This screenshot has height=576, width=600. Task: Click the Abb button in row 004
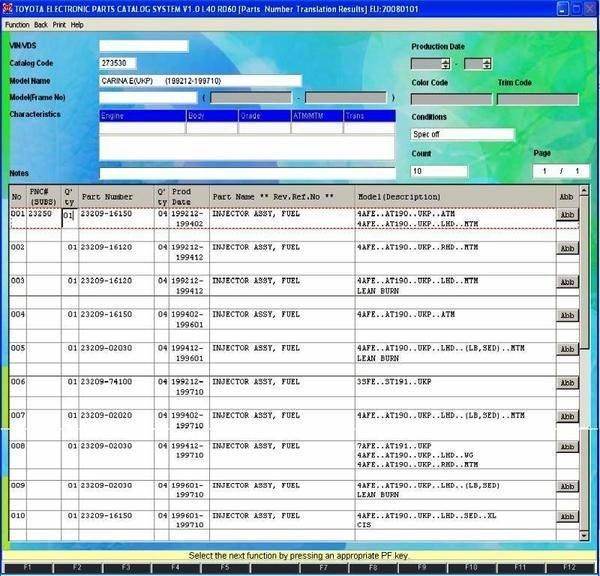tap(567, 316)
